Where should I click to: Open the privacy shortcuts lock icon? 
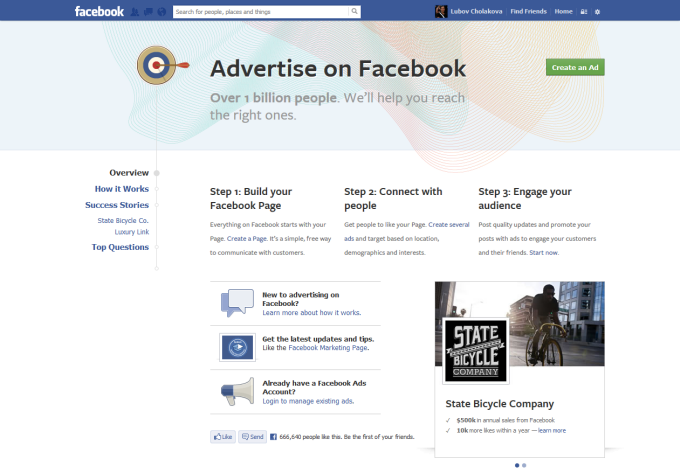[584, 12]
